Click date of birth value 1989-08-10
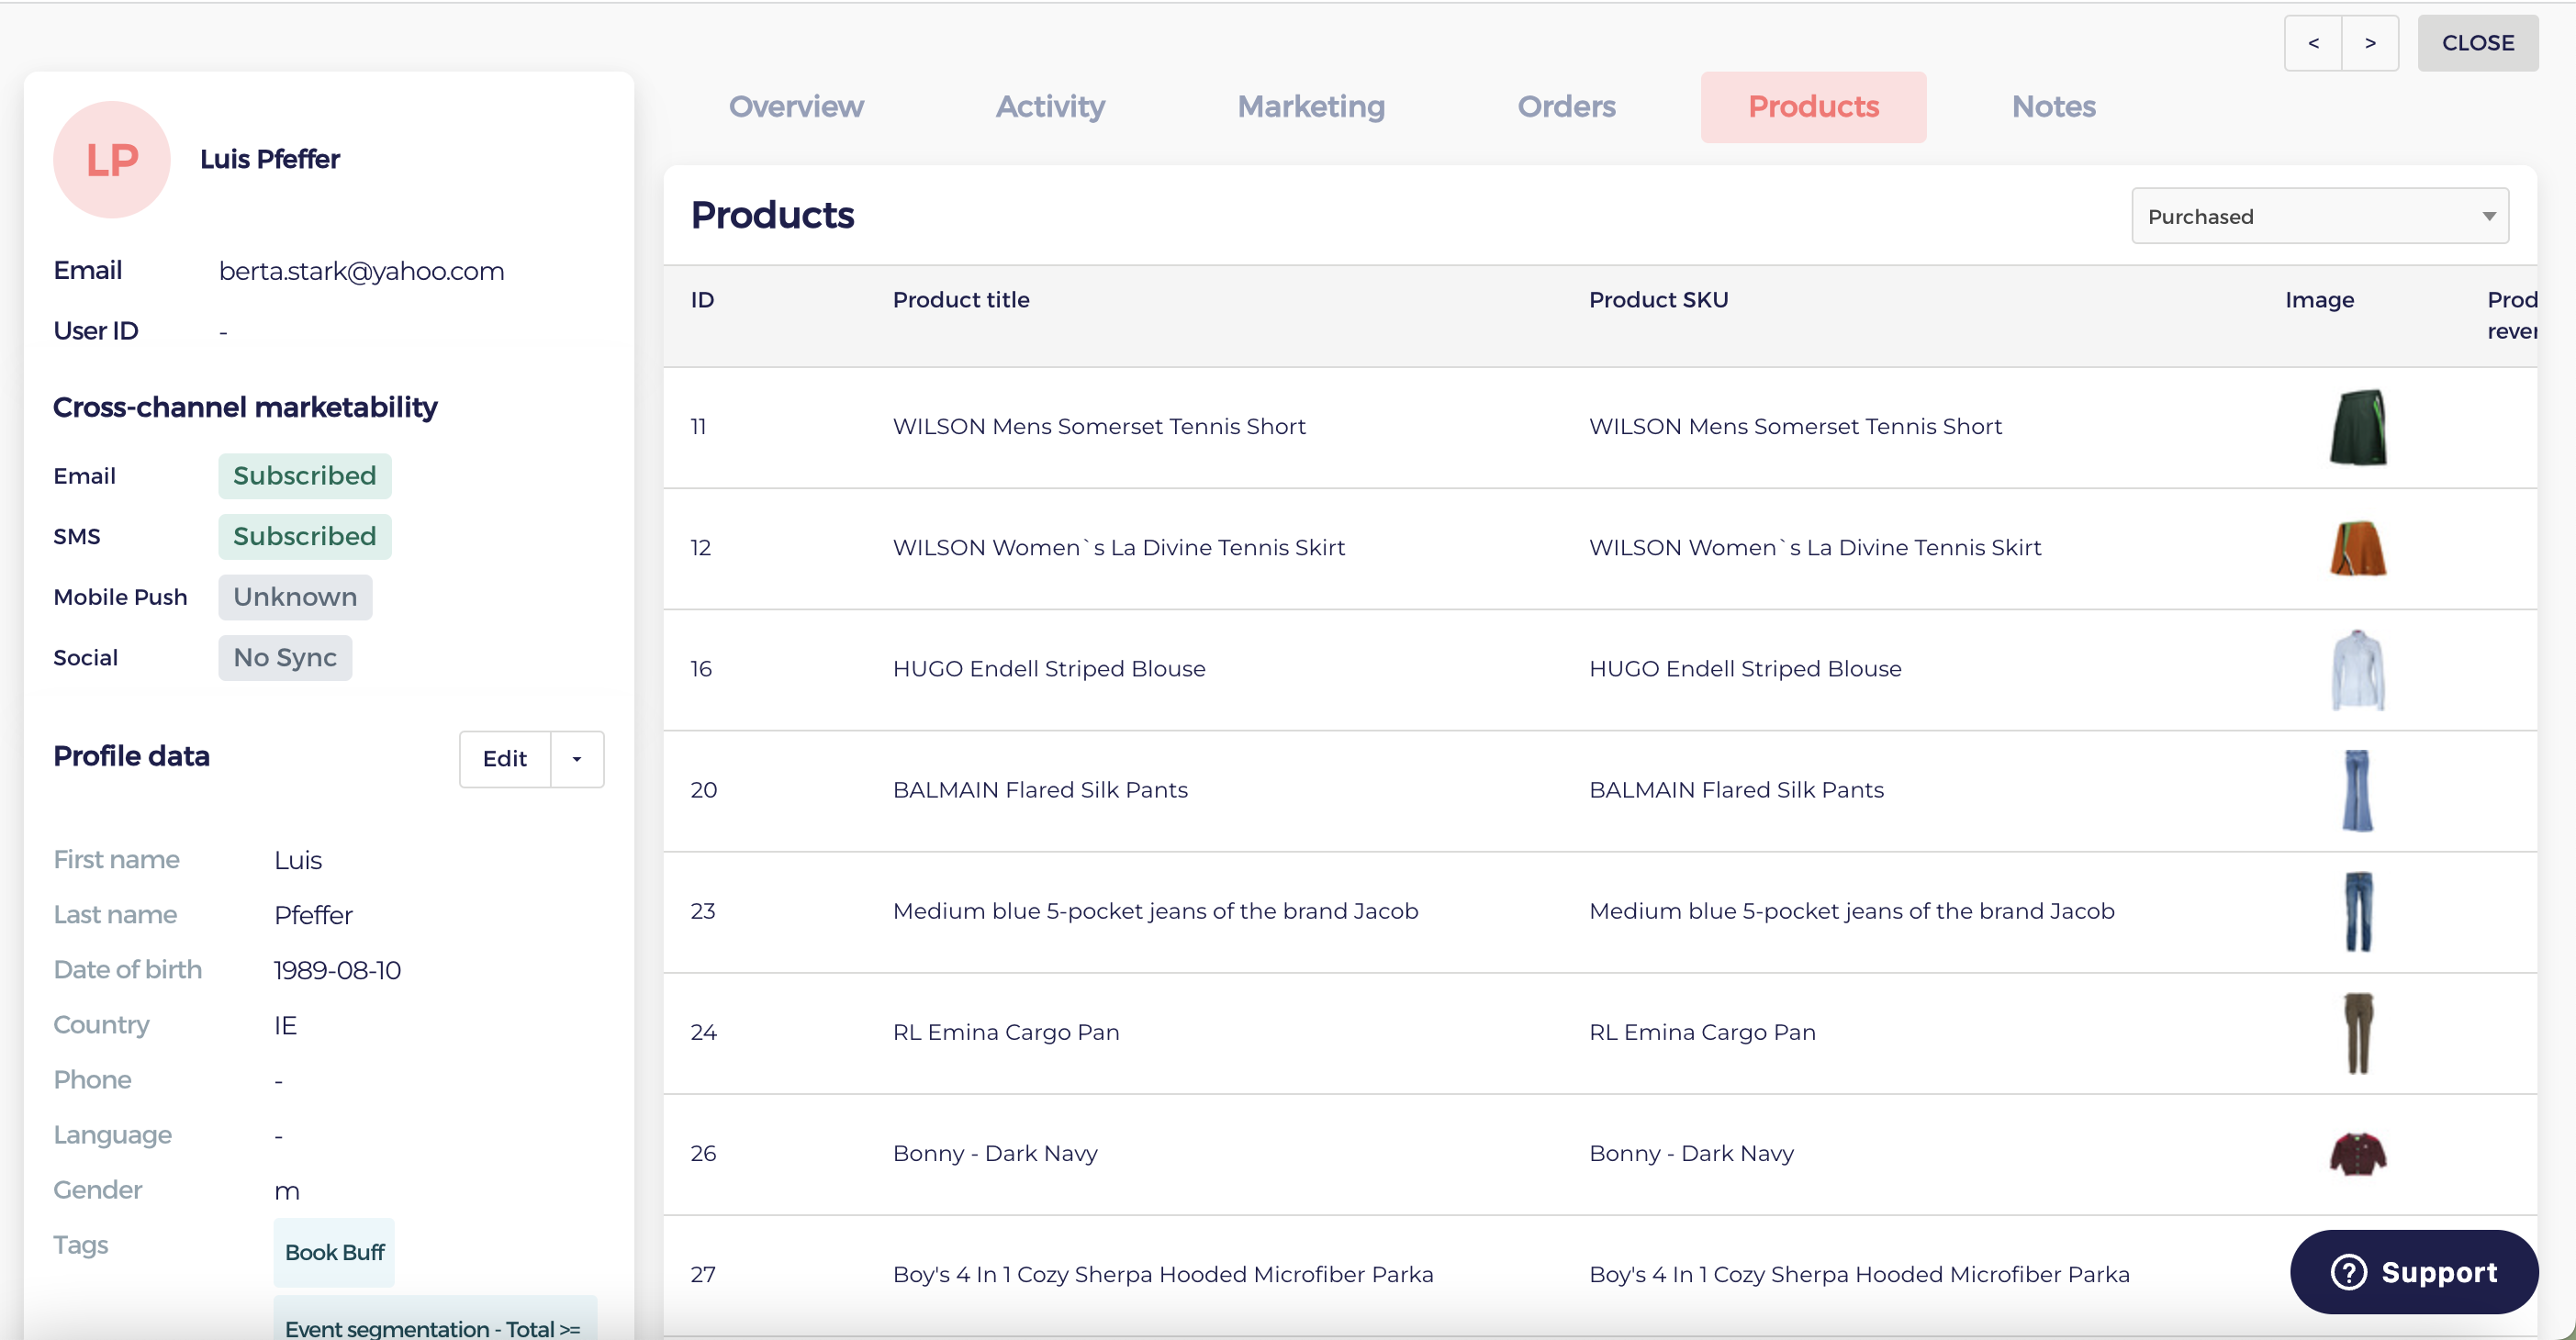Image resolution: width=2576 pixels, height=1340 pixels. coord(337,970)
